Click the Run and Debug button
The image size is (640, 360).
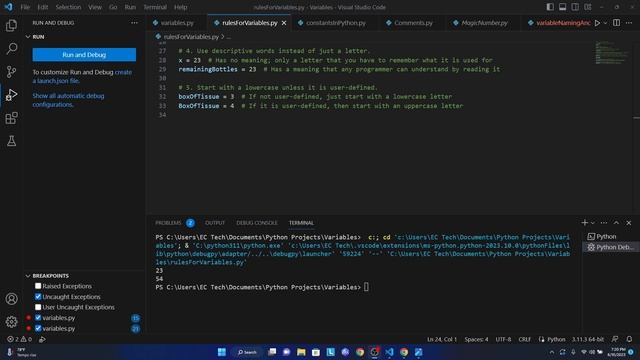84,55
